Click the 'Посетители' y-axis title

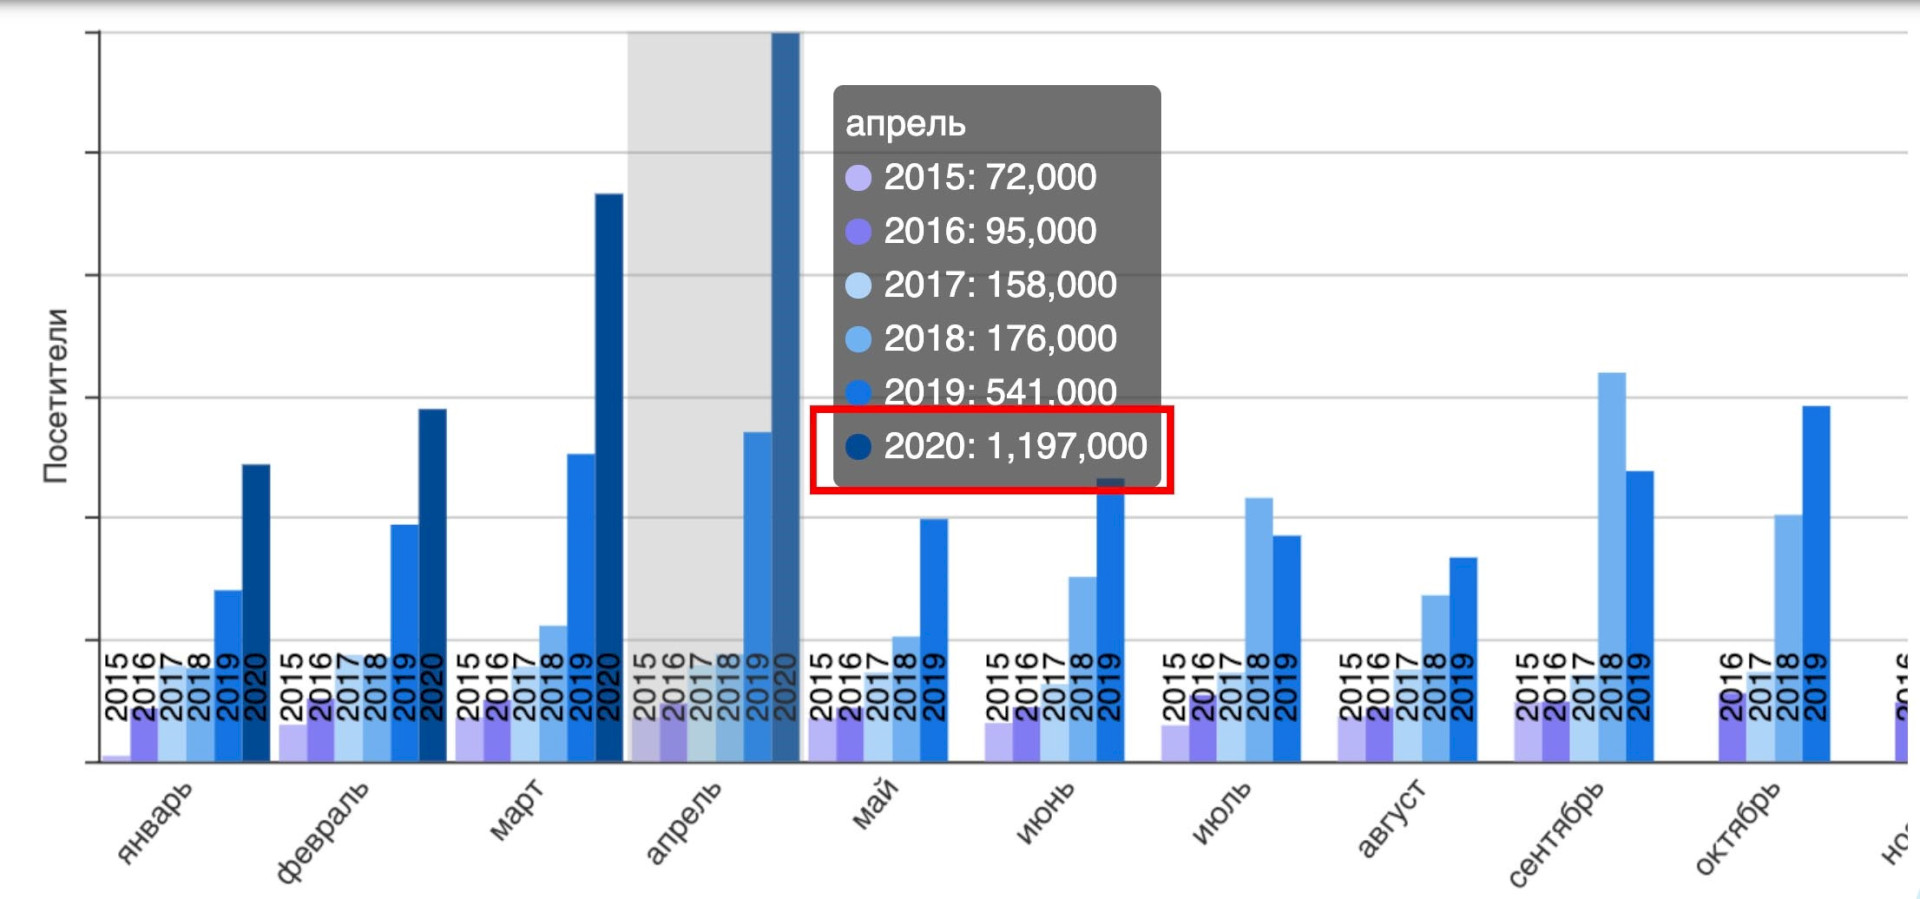tap(56, 396)
